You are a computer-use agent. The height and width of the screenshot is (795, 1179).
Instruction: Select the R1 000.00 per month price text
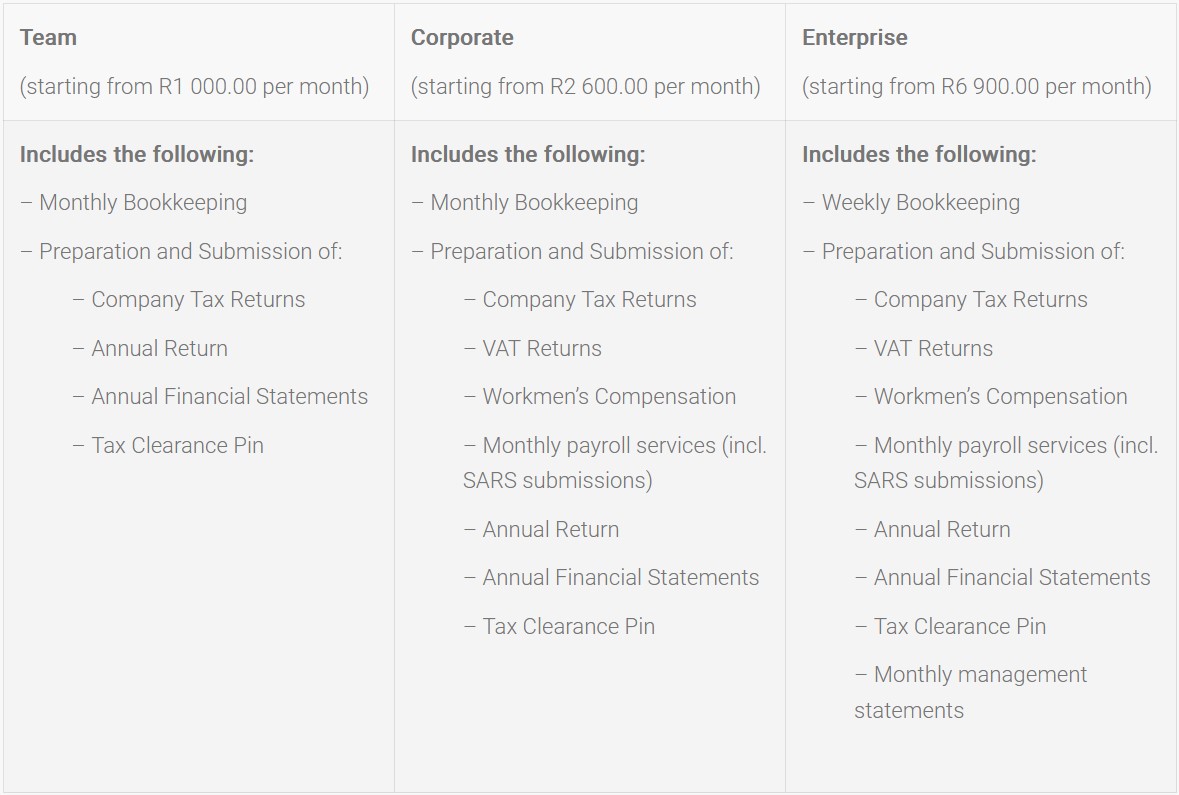pyautogui.click(x=194, y=87)
